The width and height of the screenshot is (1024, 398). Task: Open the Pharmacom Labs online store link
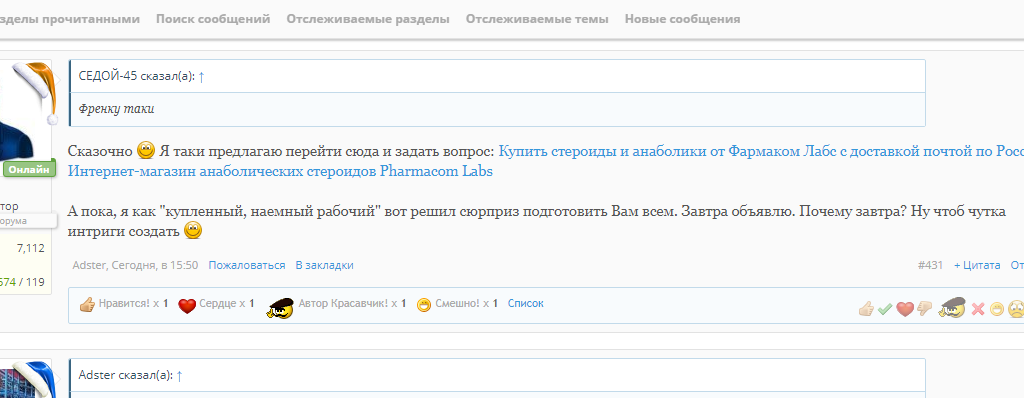coord(280,172)
